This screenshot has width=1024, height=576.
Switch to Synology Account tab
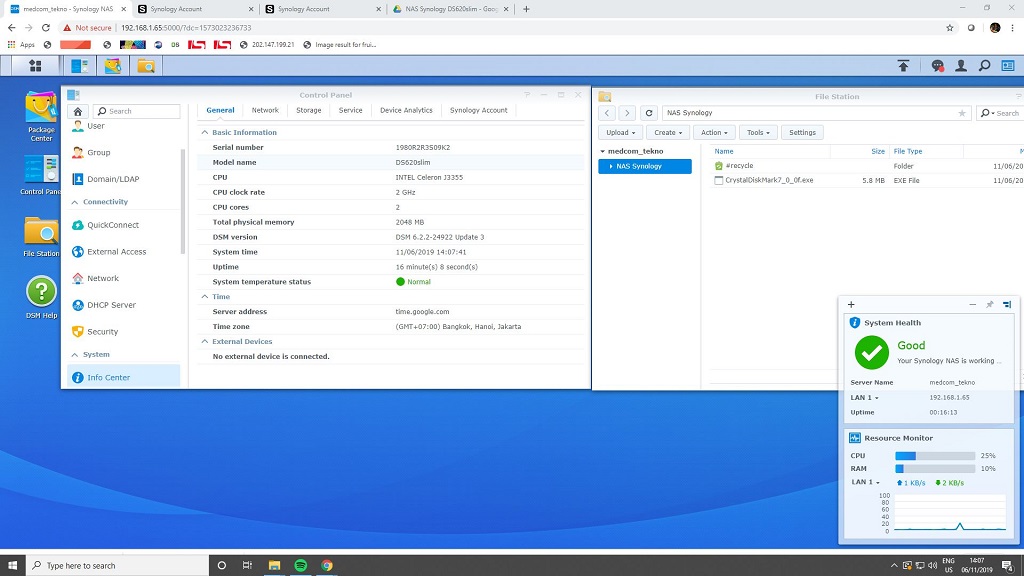(479, 110)
